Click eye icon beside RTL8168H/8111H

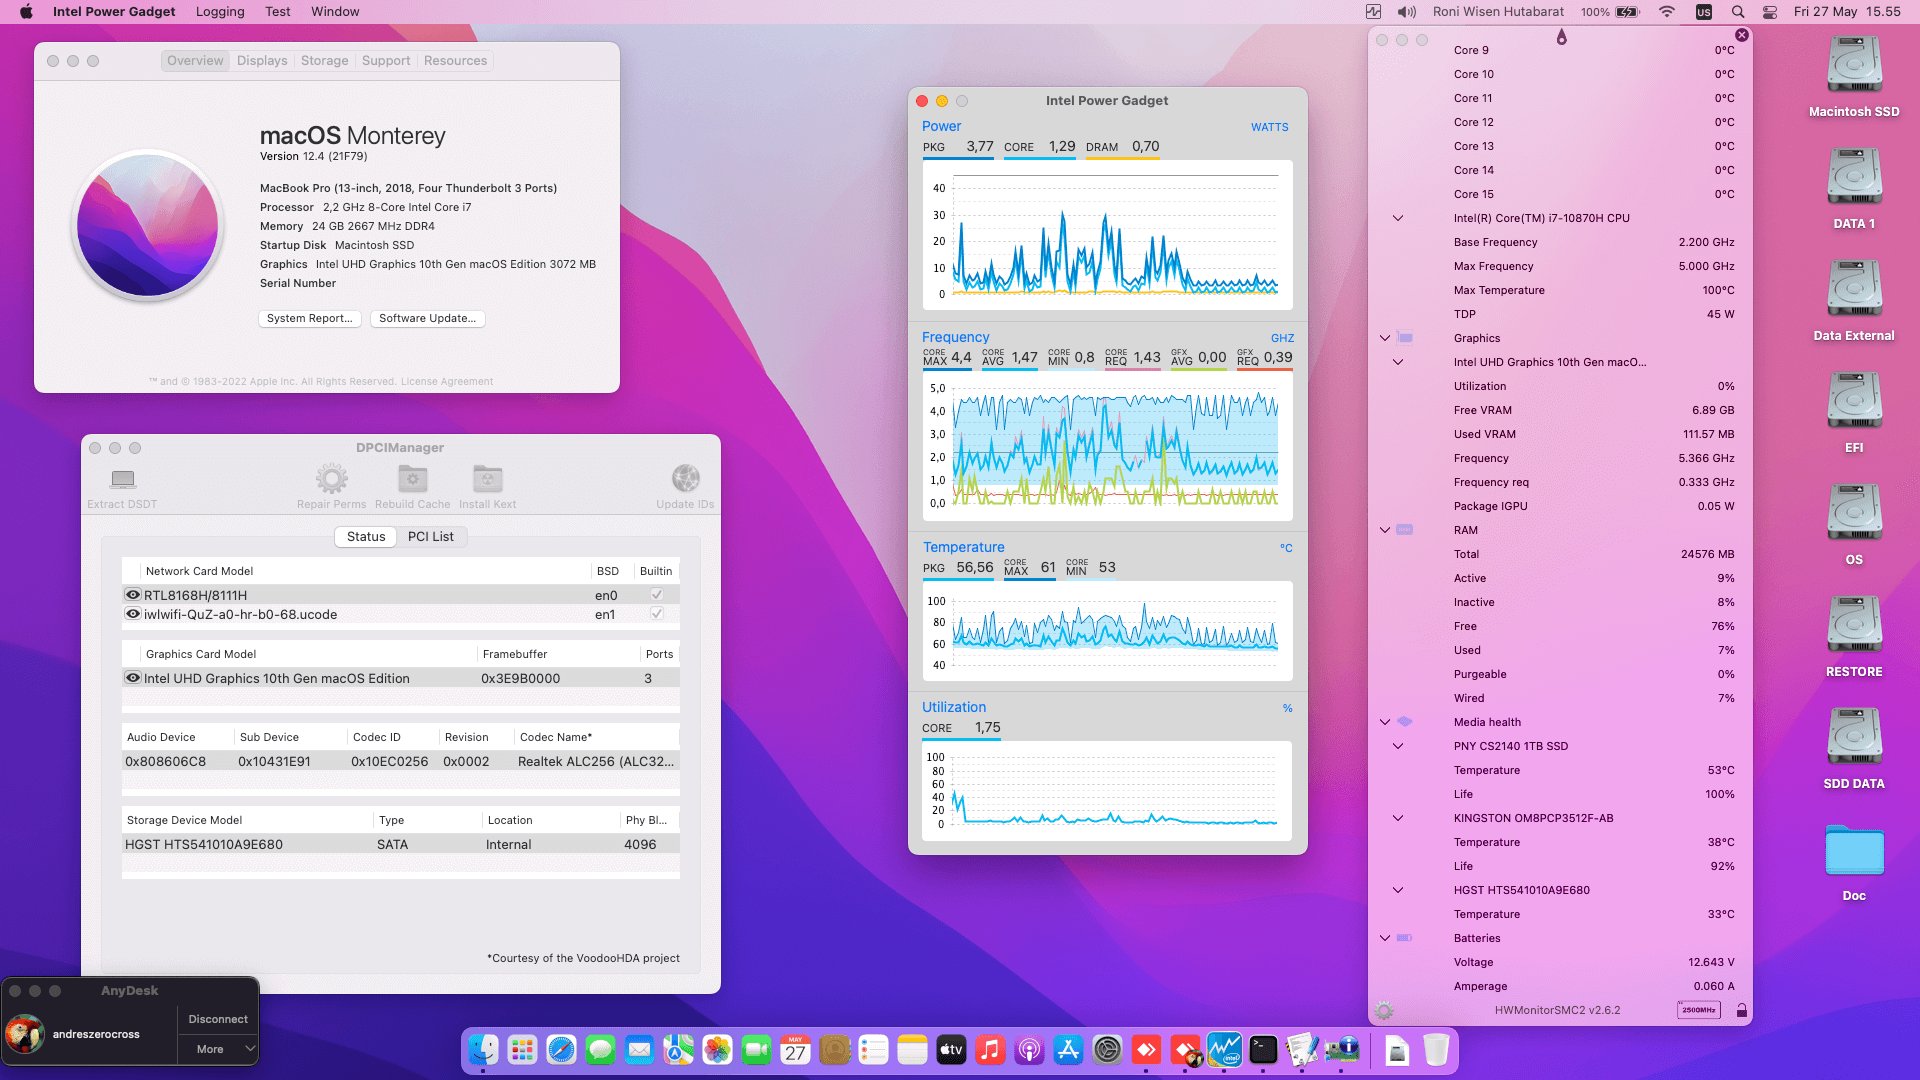[132, 594]
